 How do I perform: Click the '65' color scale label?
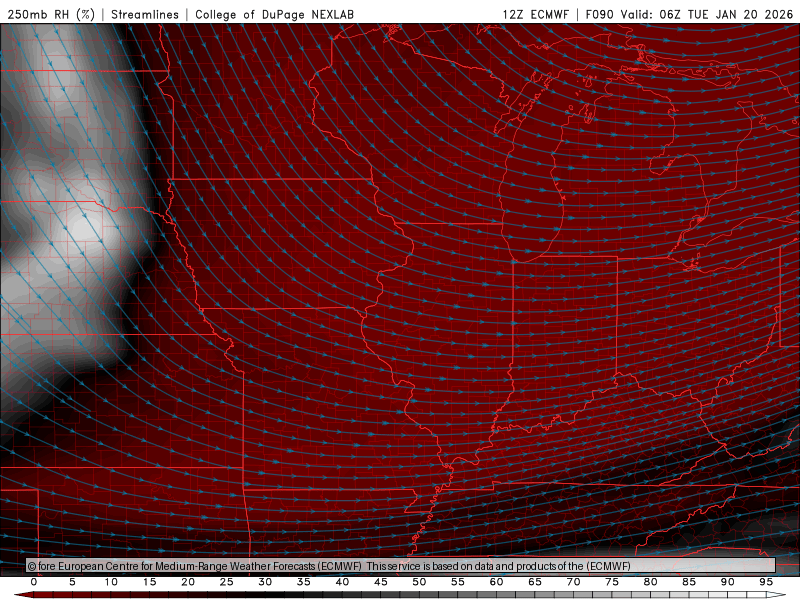(535, 582)
